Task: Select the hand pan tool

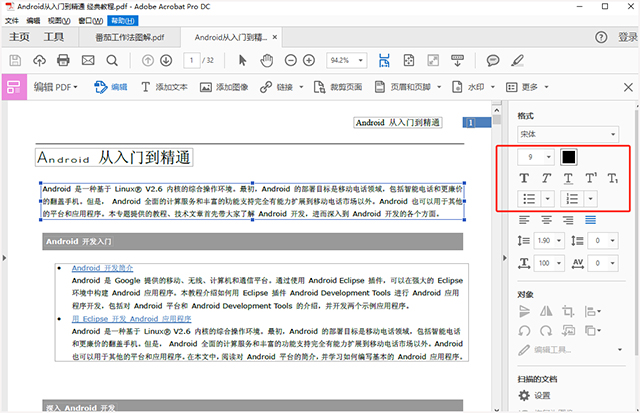Action: pos(266,60)
